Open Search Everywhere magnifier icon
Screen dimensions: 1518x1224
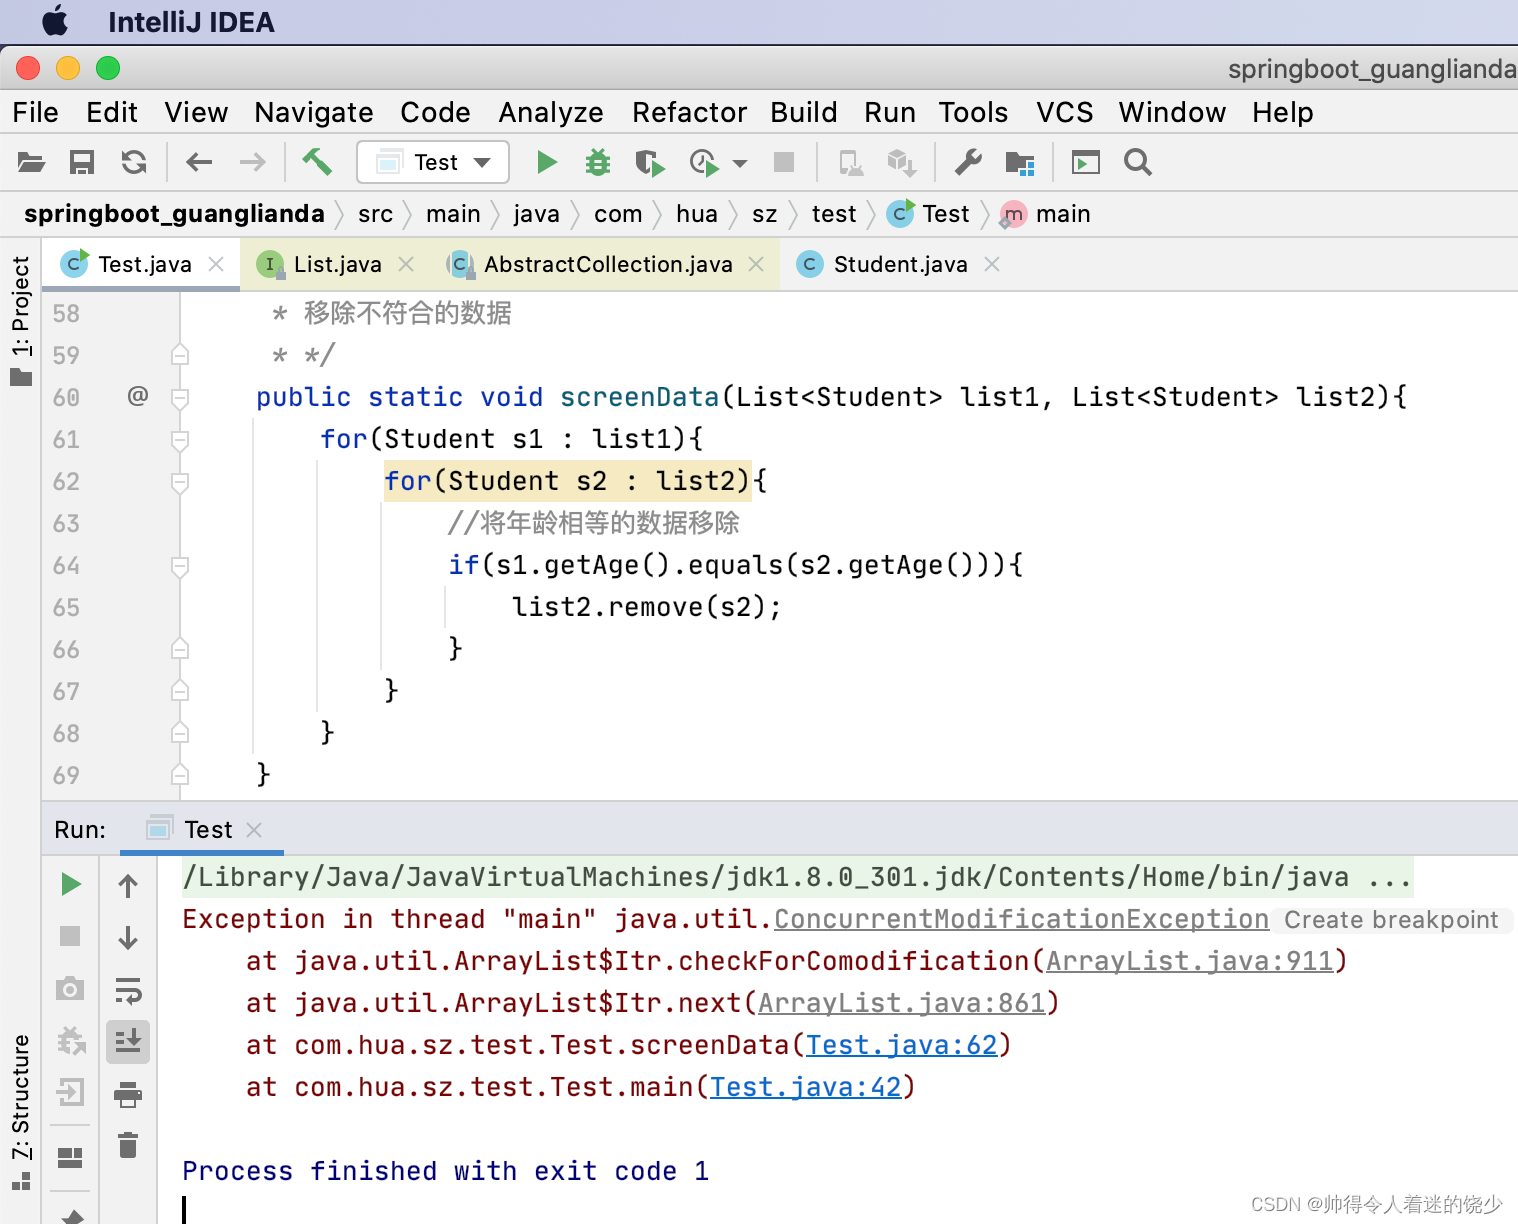[x=1138, y=162]
